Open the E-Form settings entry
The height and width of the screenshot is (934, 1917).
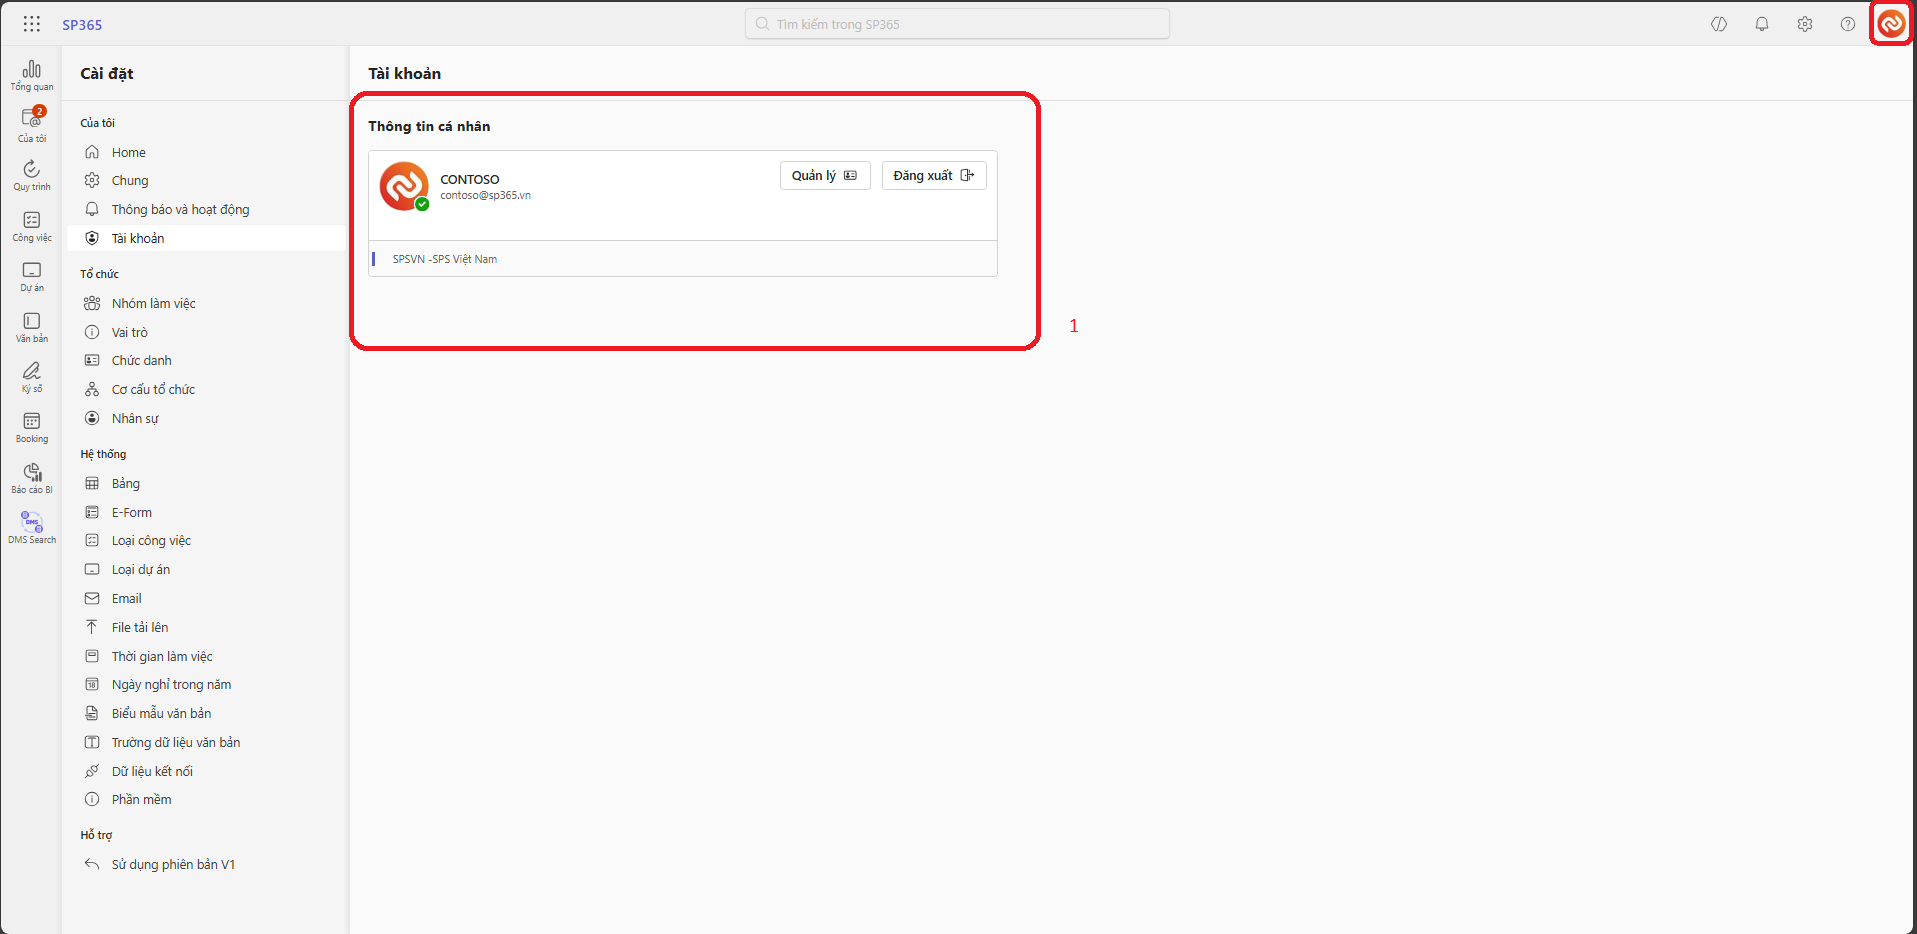pyautogui.click(x=131, y=512)
